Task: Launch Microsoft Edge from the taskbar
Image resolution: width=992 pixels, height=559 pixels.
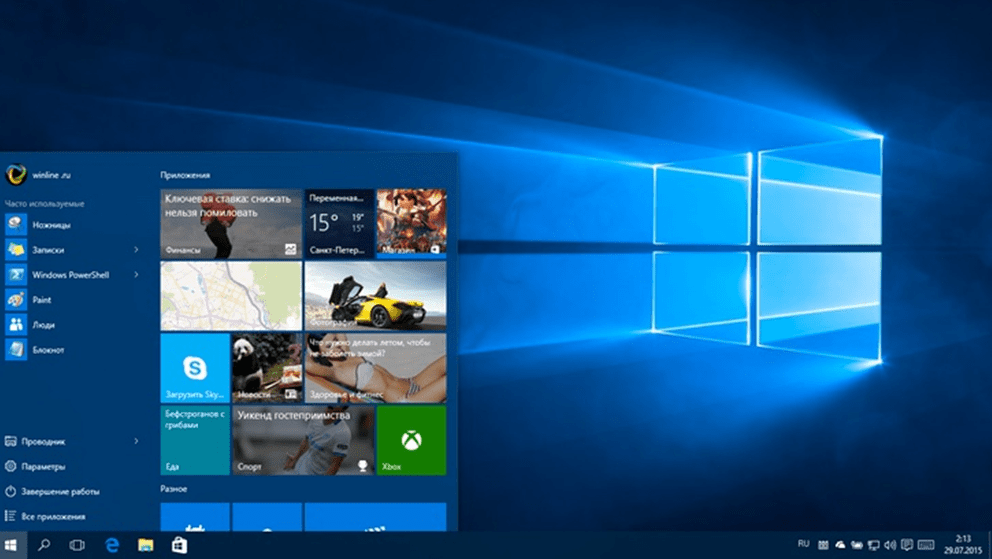Action: point(112,545)
